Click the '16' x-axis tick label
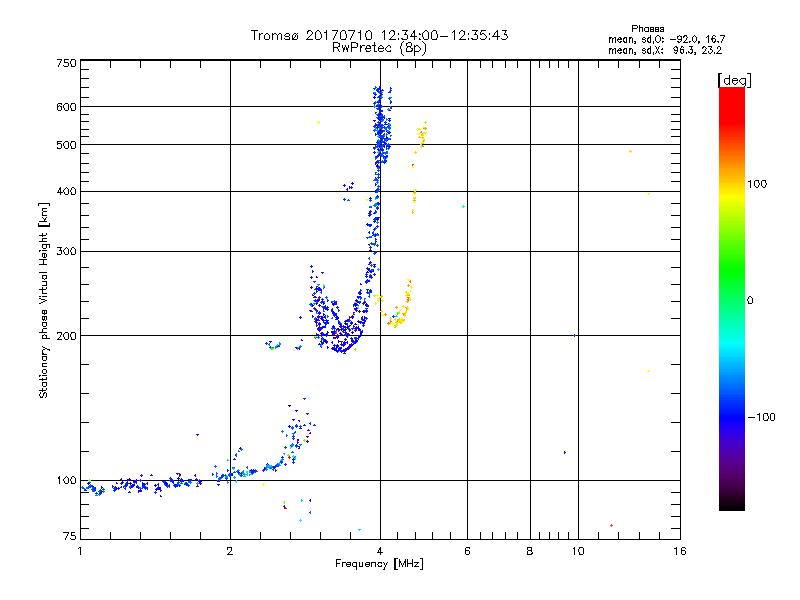Image resolution: width=800 pixels, height=600 pixels. tap(680, 551)
